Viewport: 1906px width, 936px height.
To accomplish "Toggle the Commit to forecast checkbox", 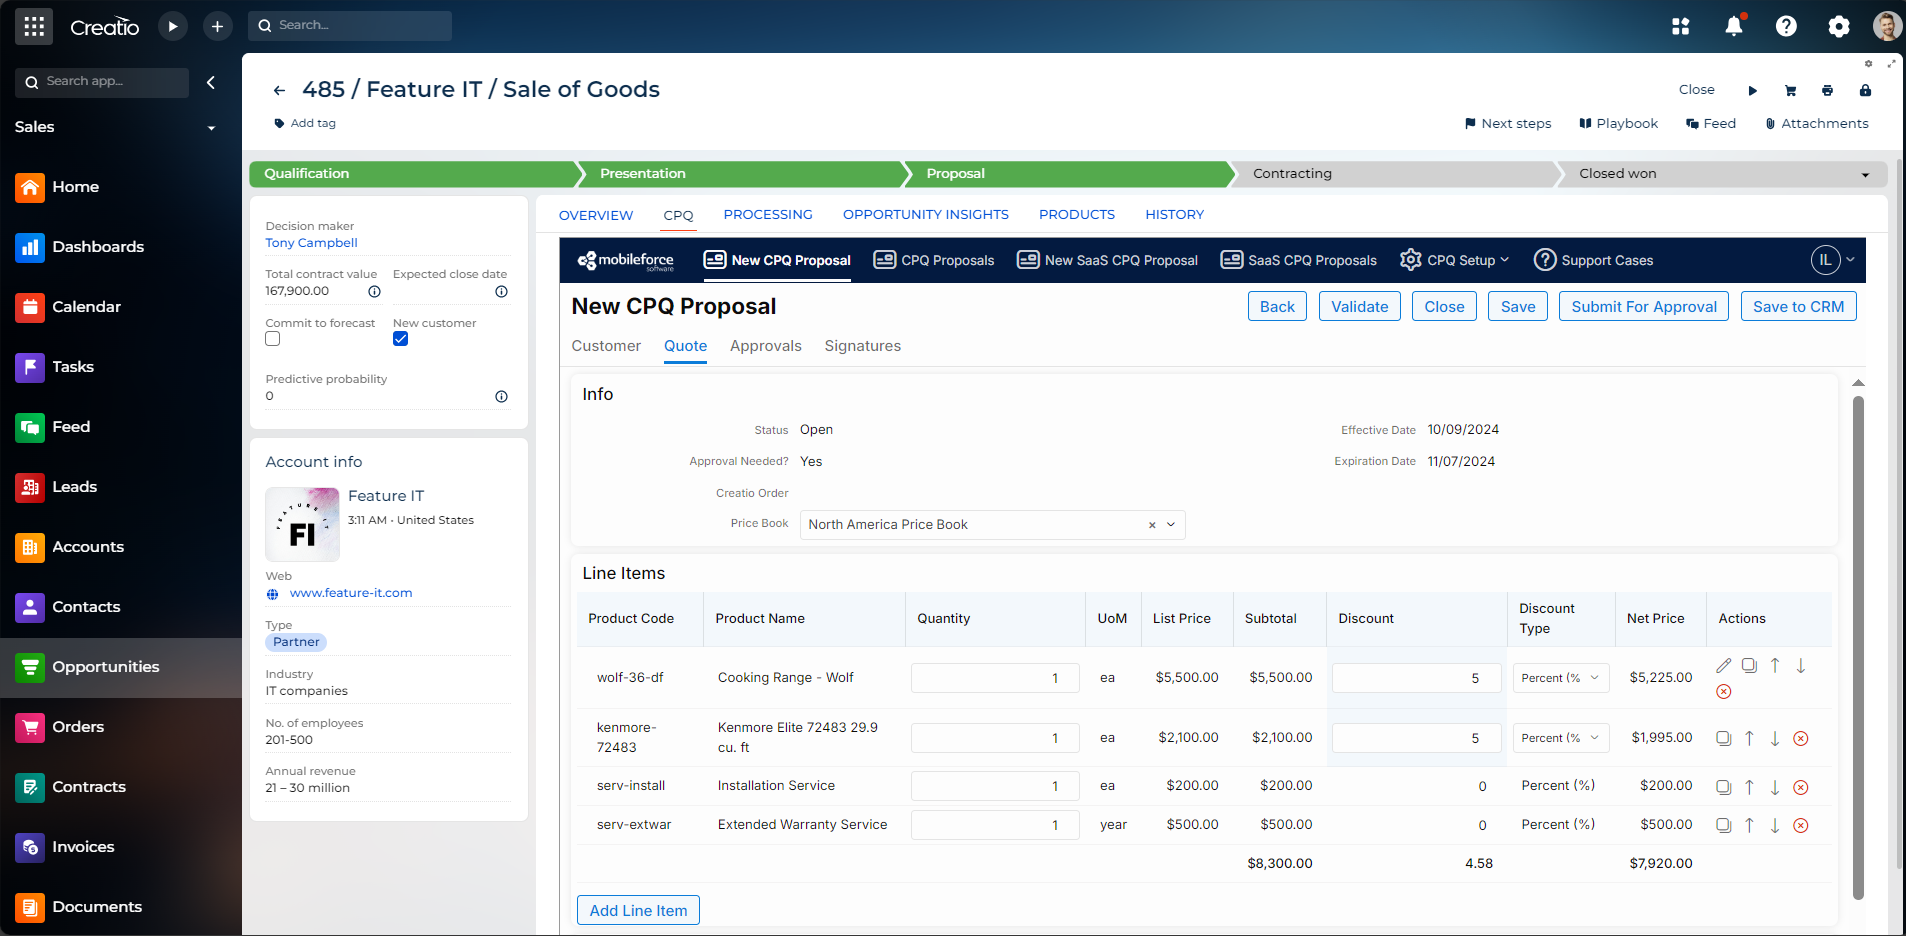I will tap(272, 339).
